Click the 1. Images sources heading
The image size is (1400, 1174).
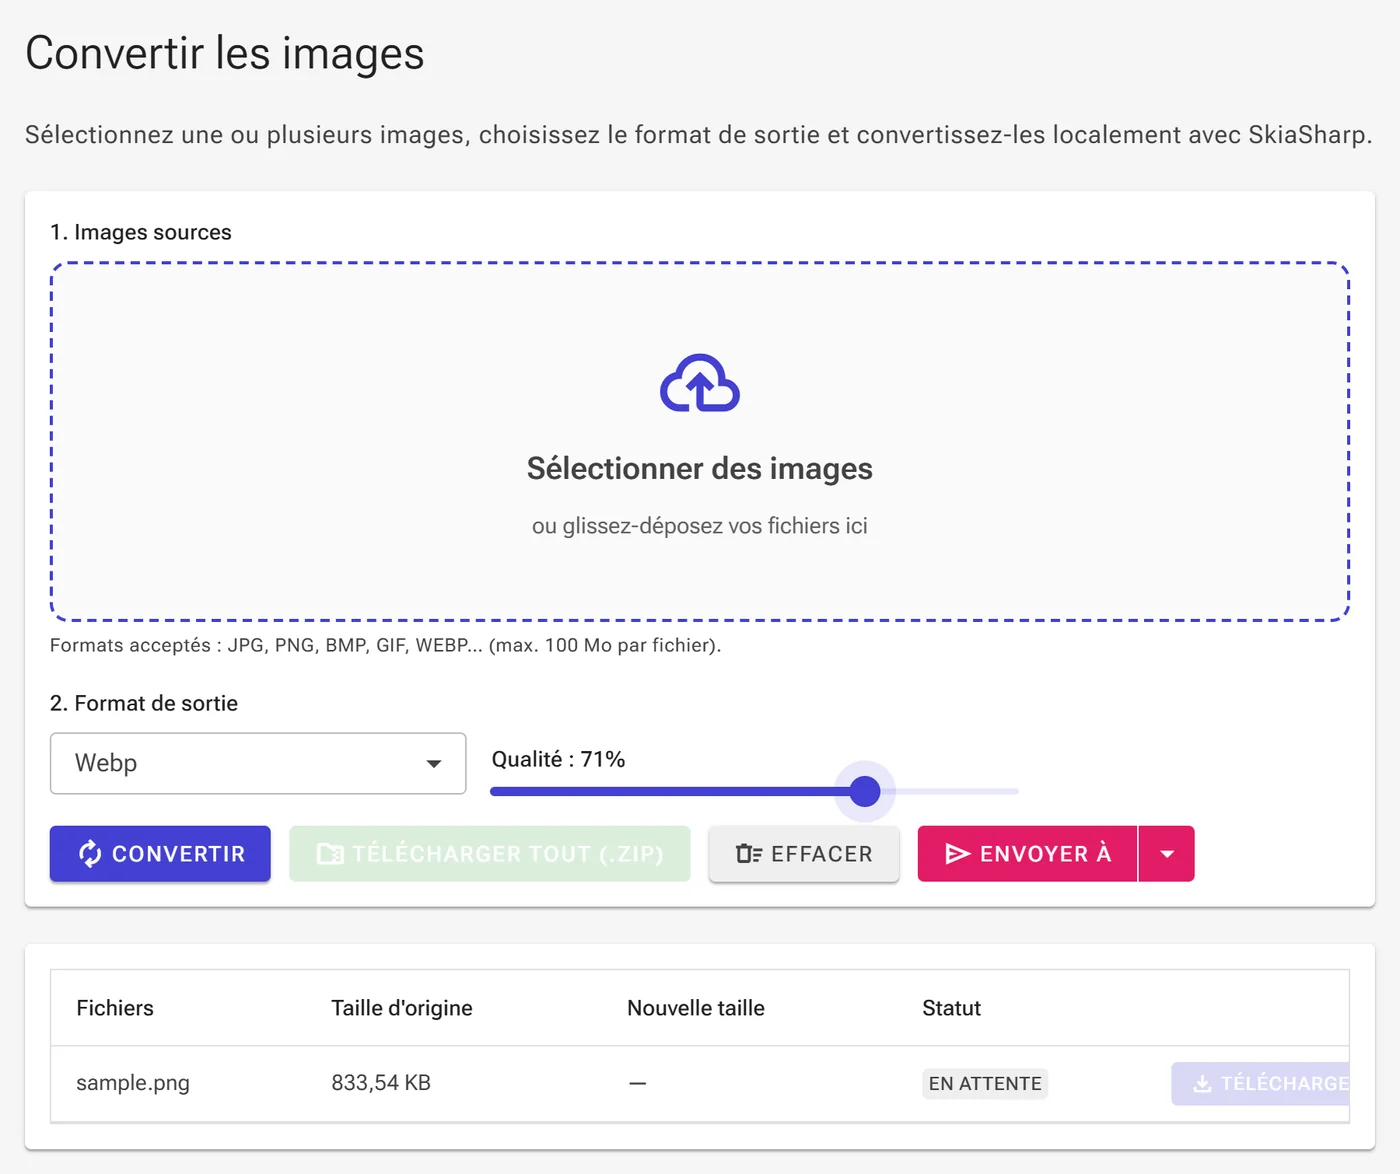[x=141, y=232]
